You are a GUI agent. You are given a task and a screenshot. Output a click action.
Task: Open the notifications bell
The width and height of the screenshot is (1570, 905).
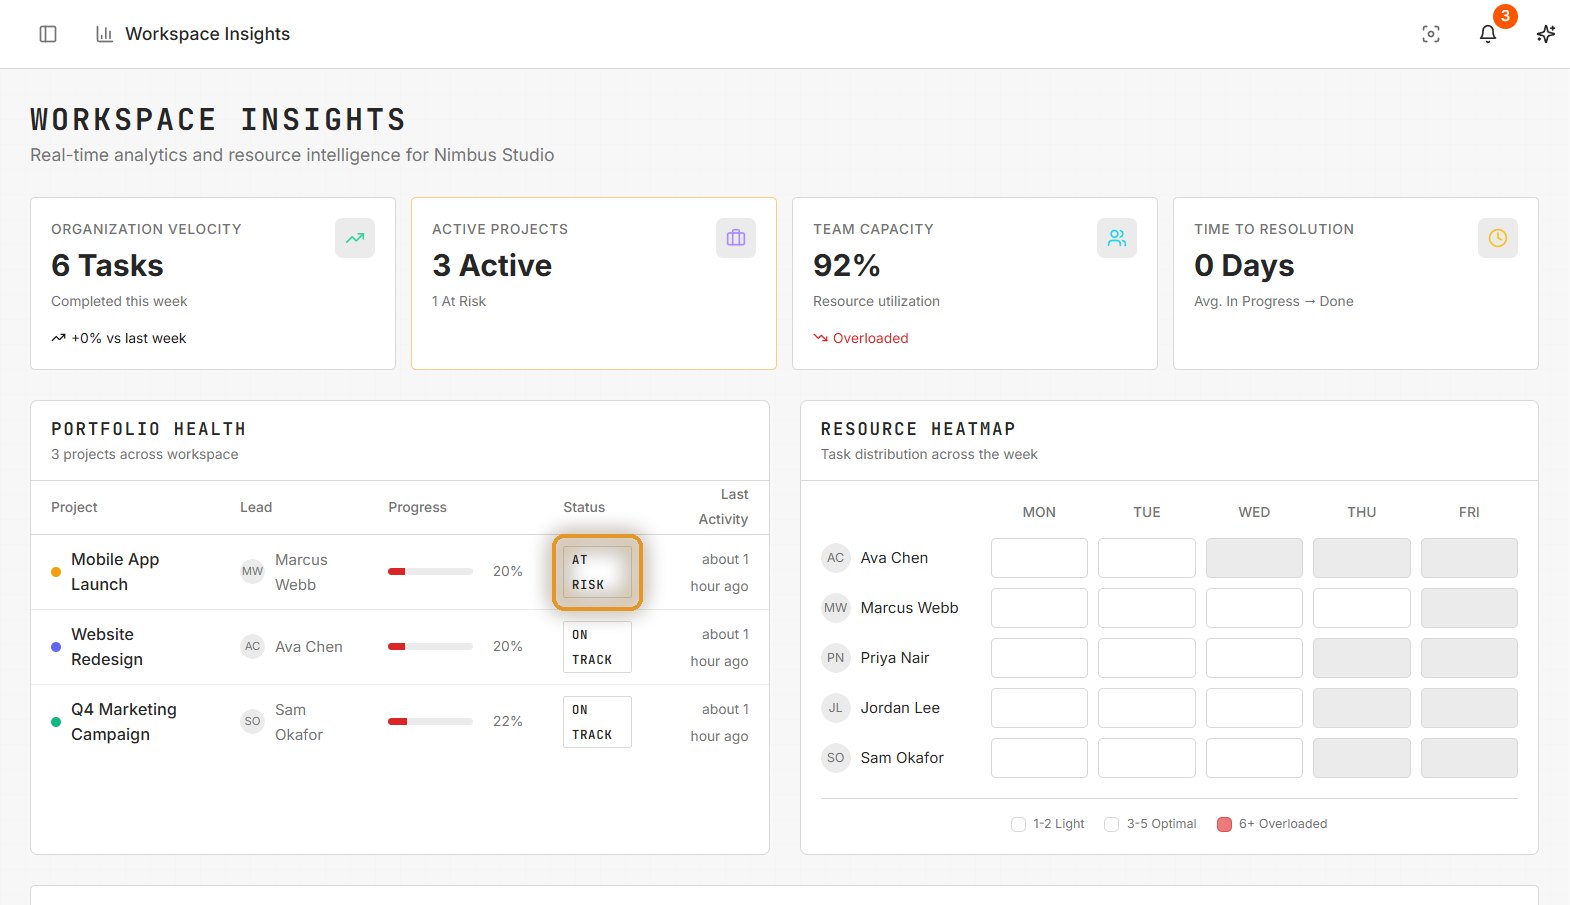click(1488, 34)
